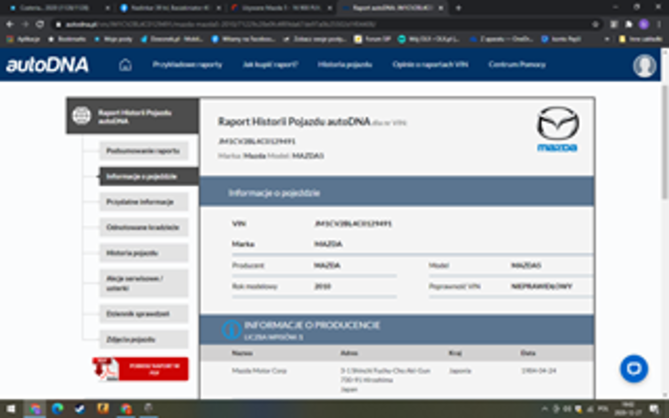
Task: Open the blue chat support bubble
Action: (x=634, y=369)
